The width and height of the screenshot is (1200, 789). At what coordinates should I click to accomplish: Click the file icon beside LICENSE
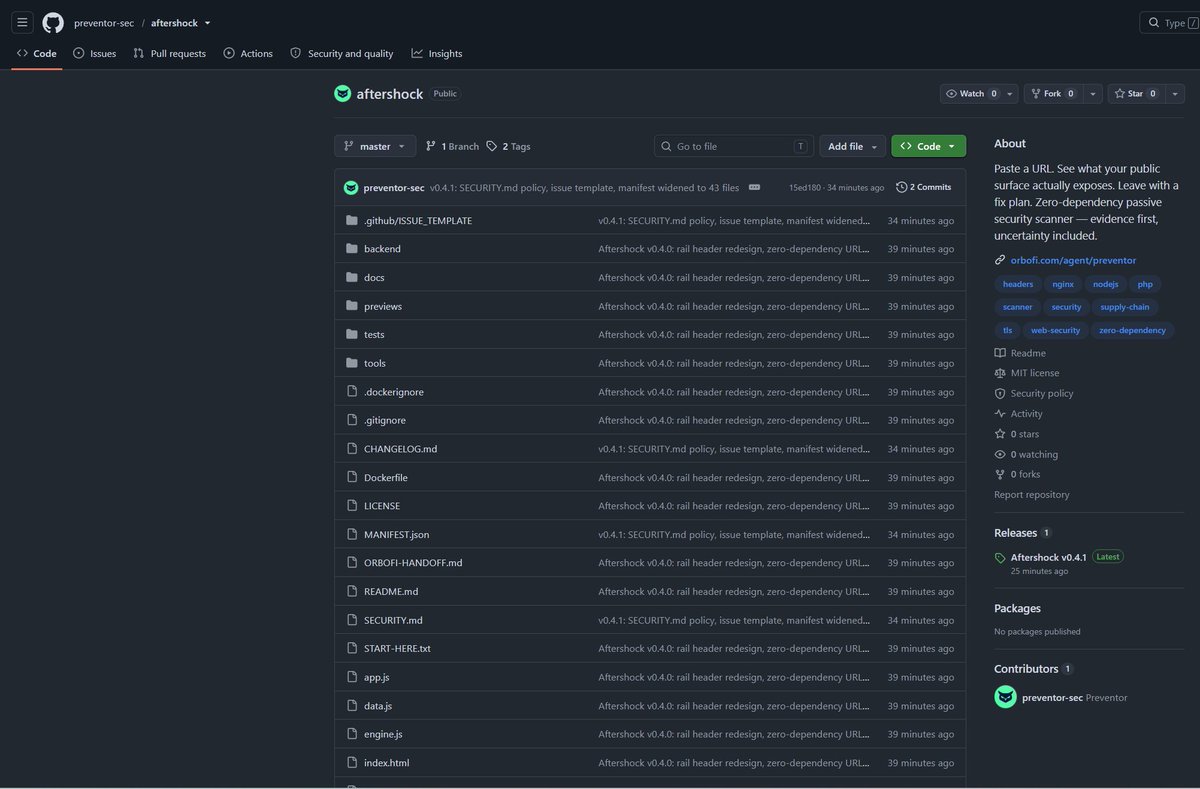coord(352,506)
